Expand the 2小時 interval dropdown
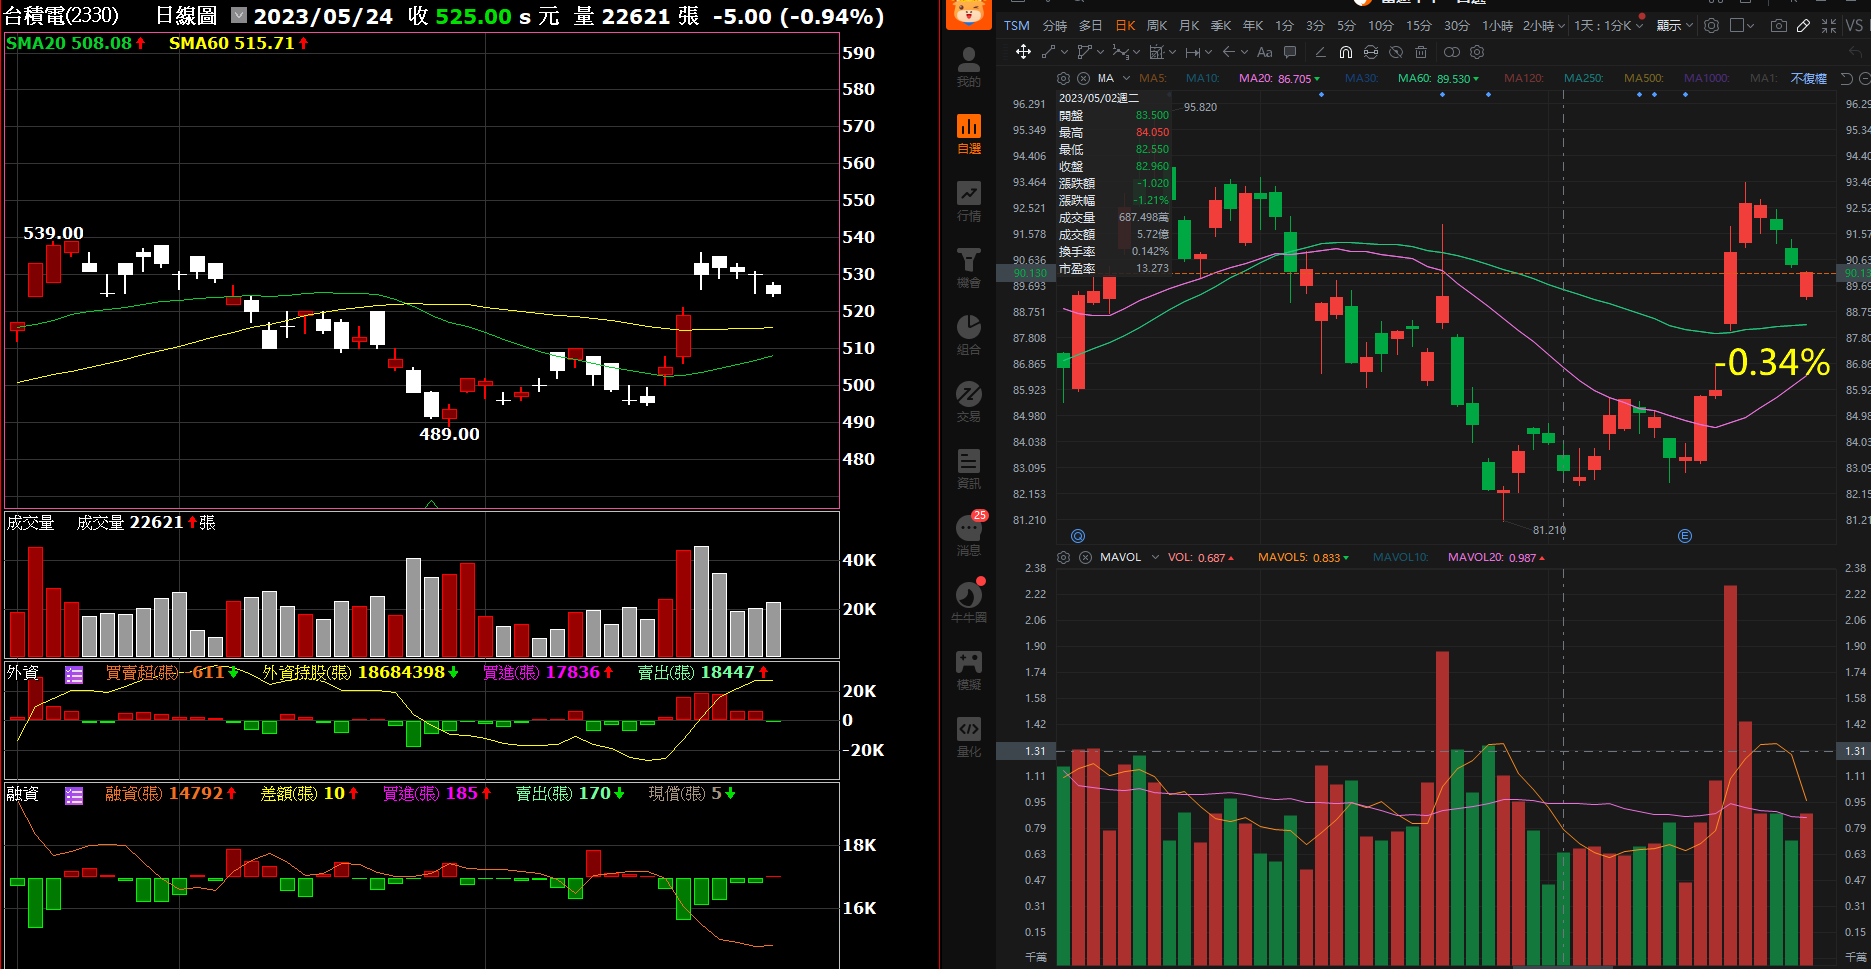The image size is (1871, 969). pos(1562,26)
